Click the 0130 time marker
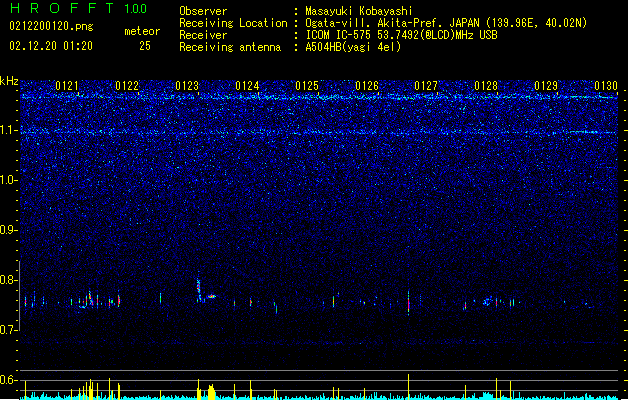 [606, 86]
